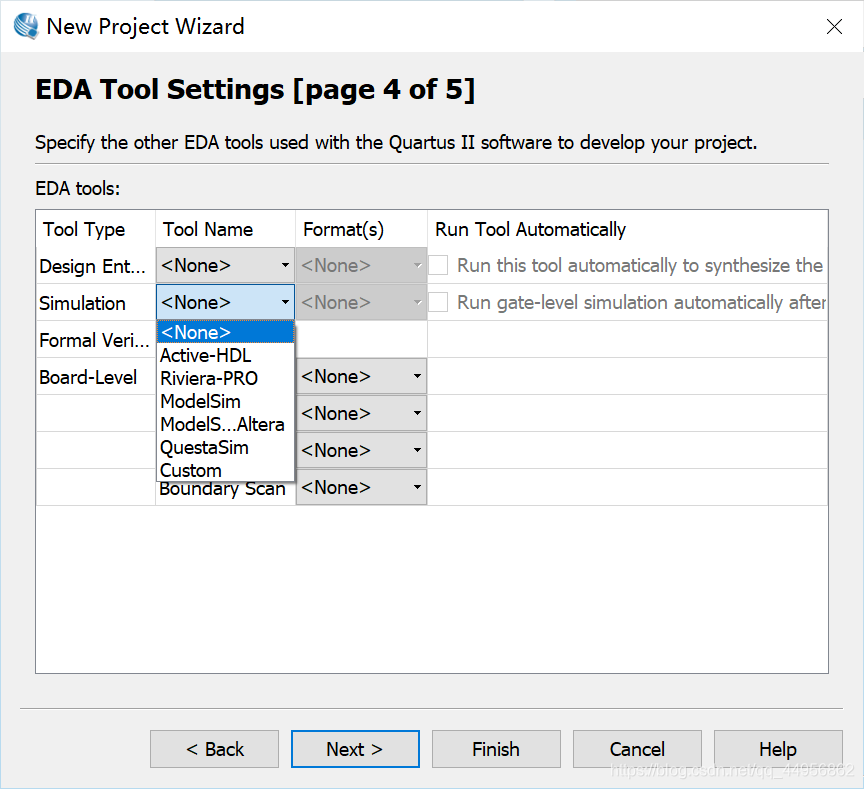Open Simulation format dropdown
Viewport: 864px width, 789px height.
click(361, 302)
